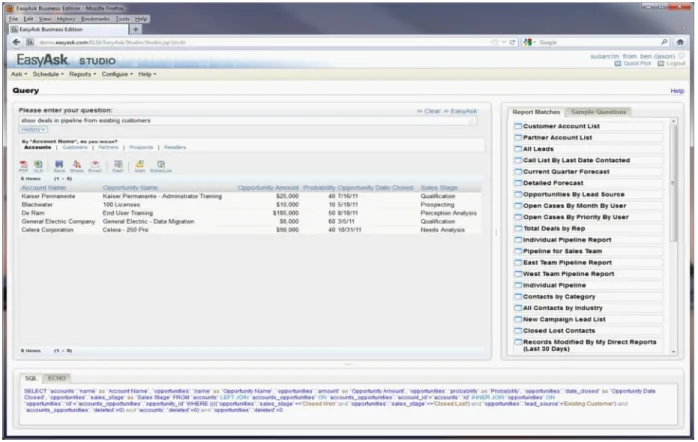Image resolution: width=698 pixels, height=442 pixels.
Task: Open Partner Account List report
Action: coord(557,138)
